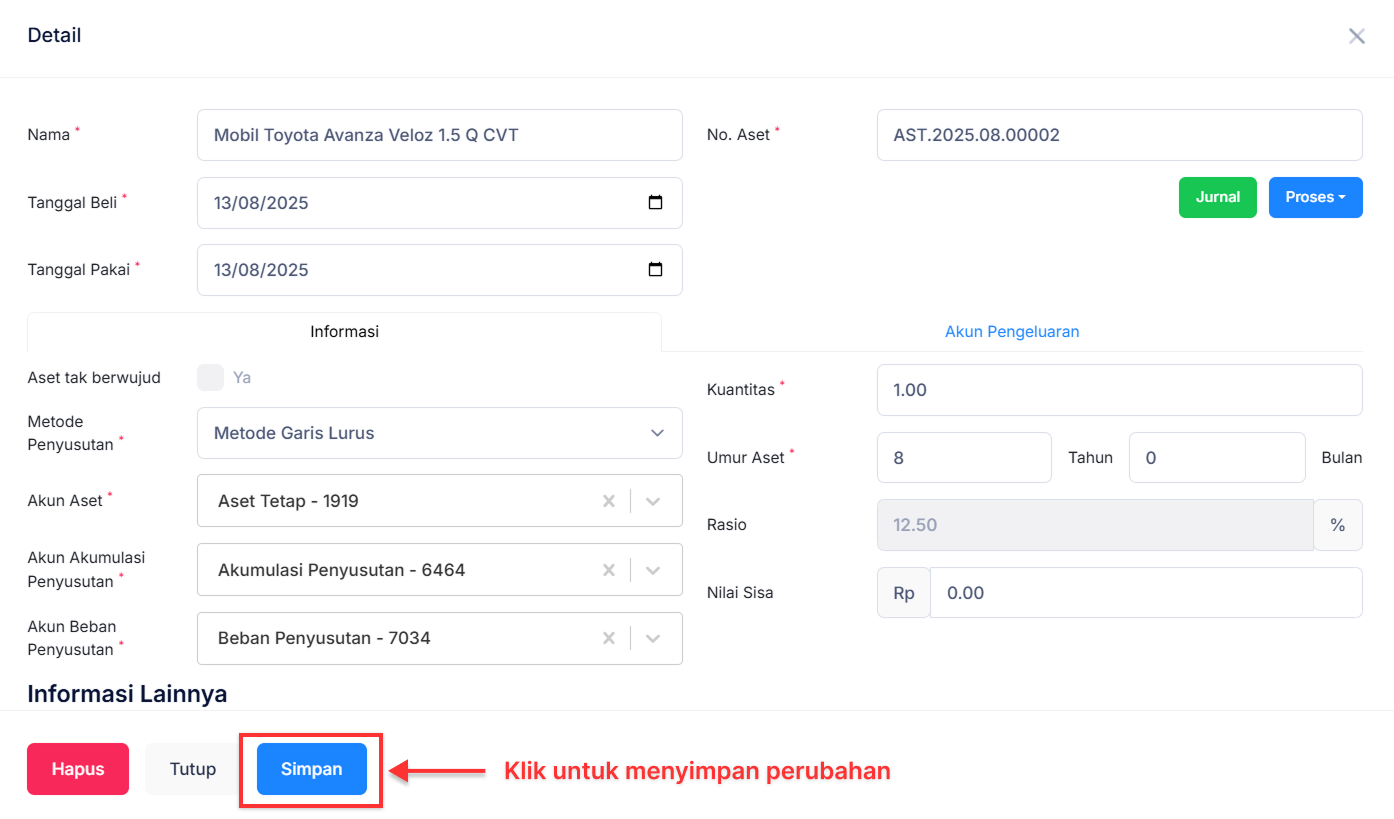
Task: Expand the Akun Beban Penyusutan selector
Action: point(653,638)
